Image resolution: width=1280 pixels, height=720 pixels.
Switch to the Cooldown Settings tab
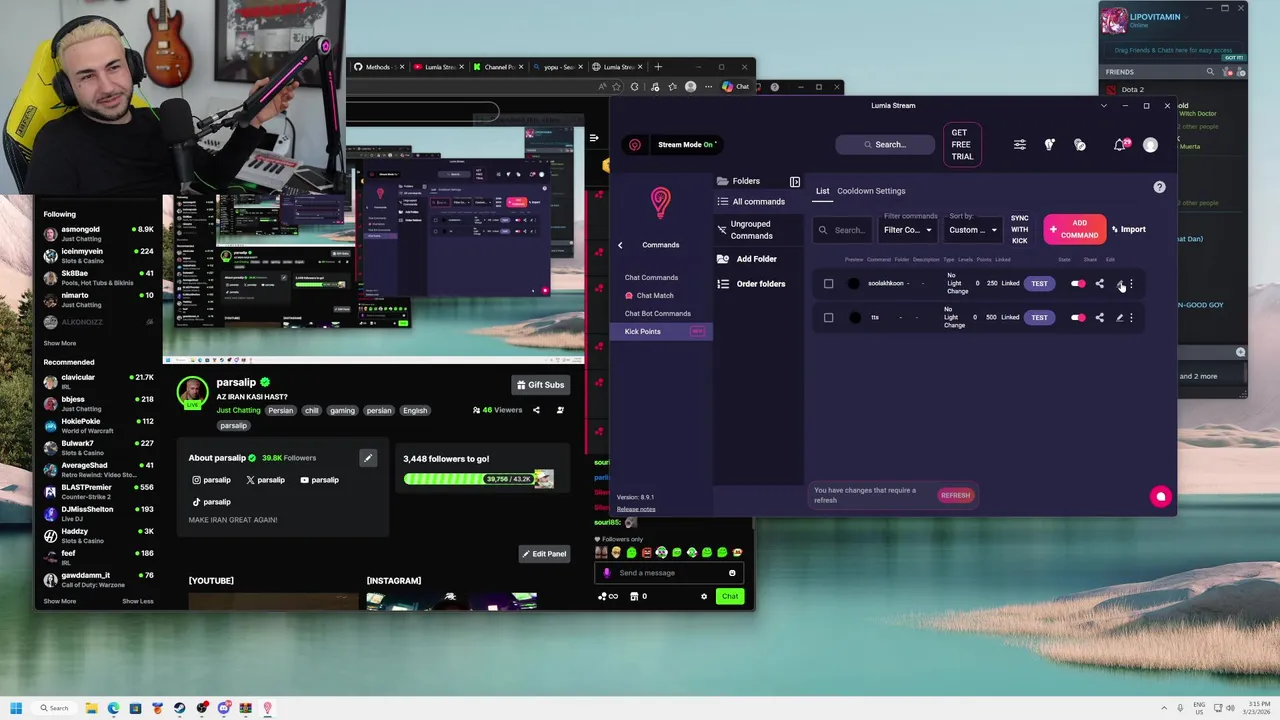pos(871,191)
